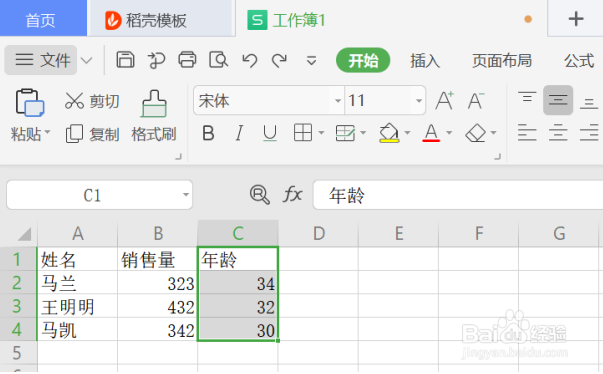
Task: Toggle middle vertical alignment
Action: (558, 100)
